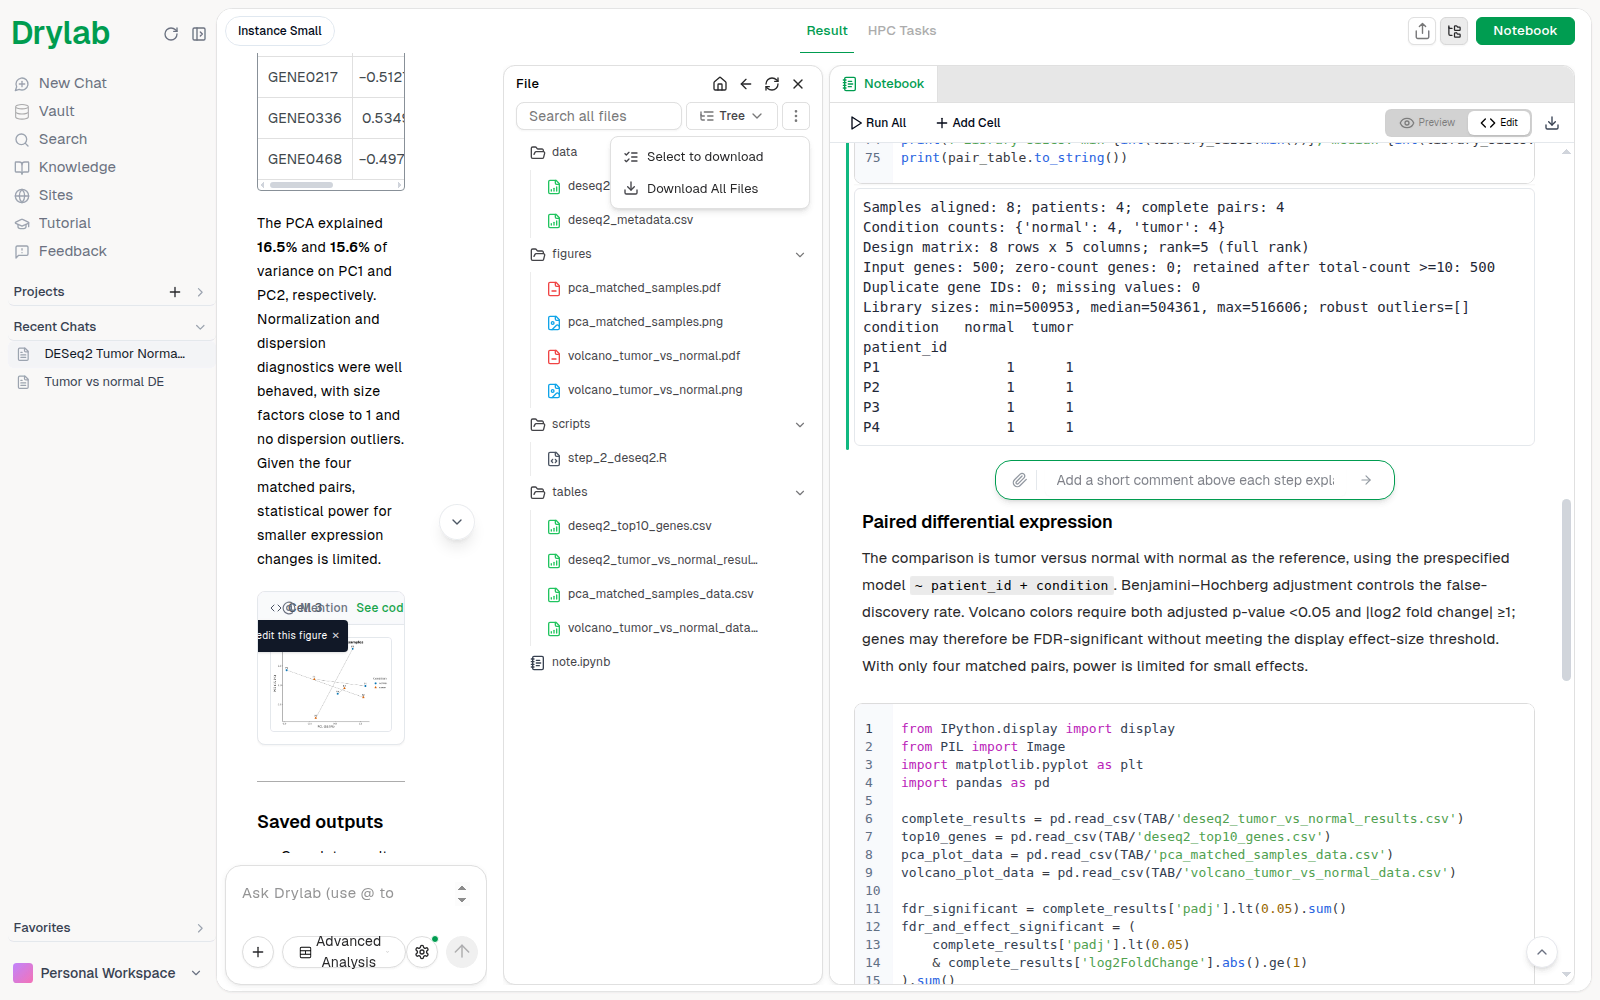This screenshot has width=1600, height=1000.
Task: Open the file panel three-dot menu
Action: [x=796, y=116]
